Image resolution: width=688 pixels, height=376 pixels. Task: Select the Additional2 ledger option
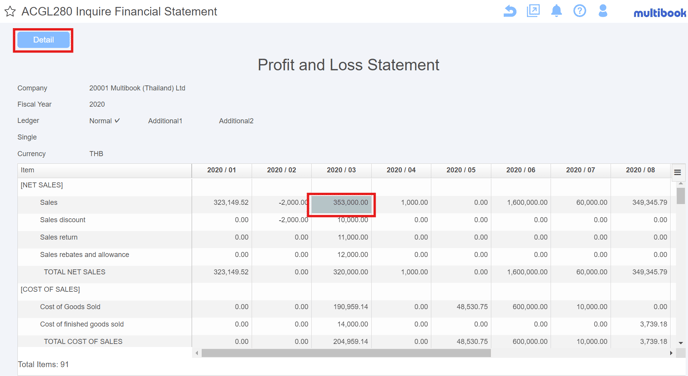(x=236, y=121)
